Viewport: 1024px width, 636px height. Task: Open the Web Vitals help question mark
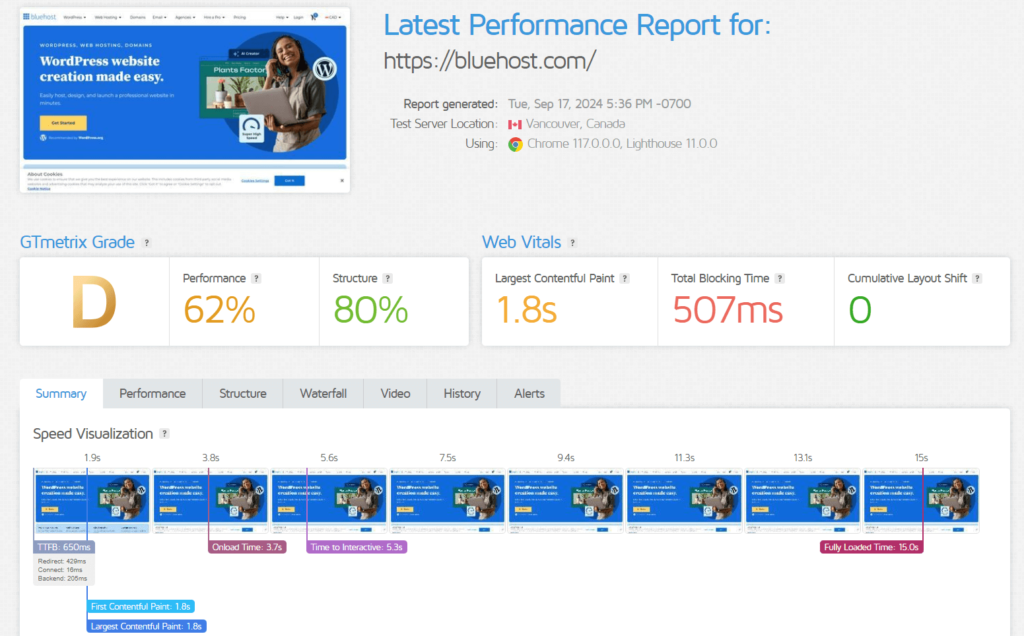point(573,243)
